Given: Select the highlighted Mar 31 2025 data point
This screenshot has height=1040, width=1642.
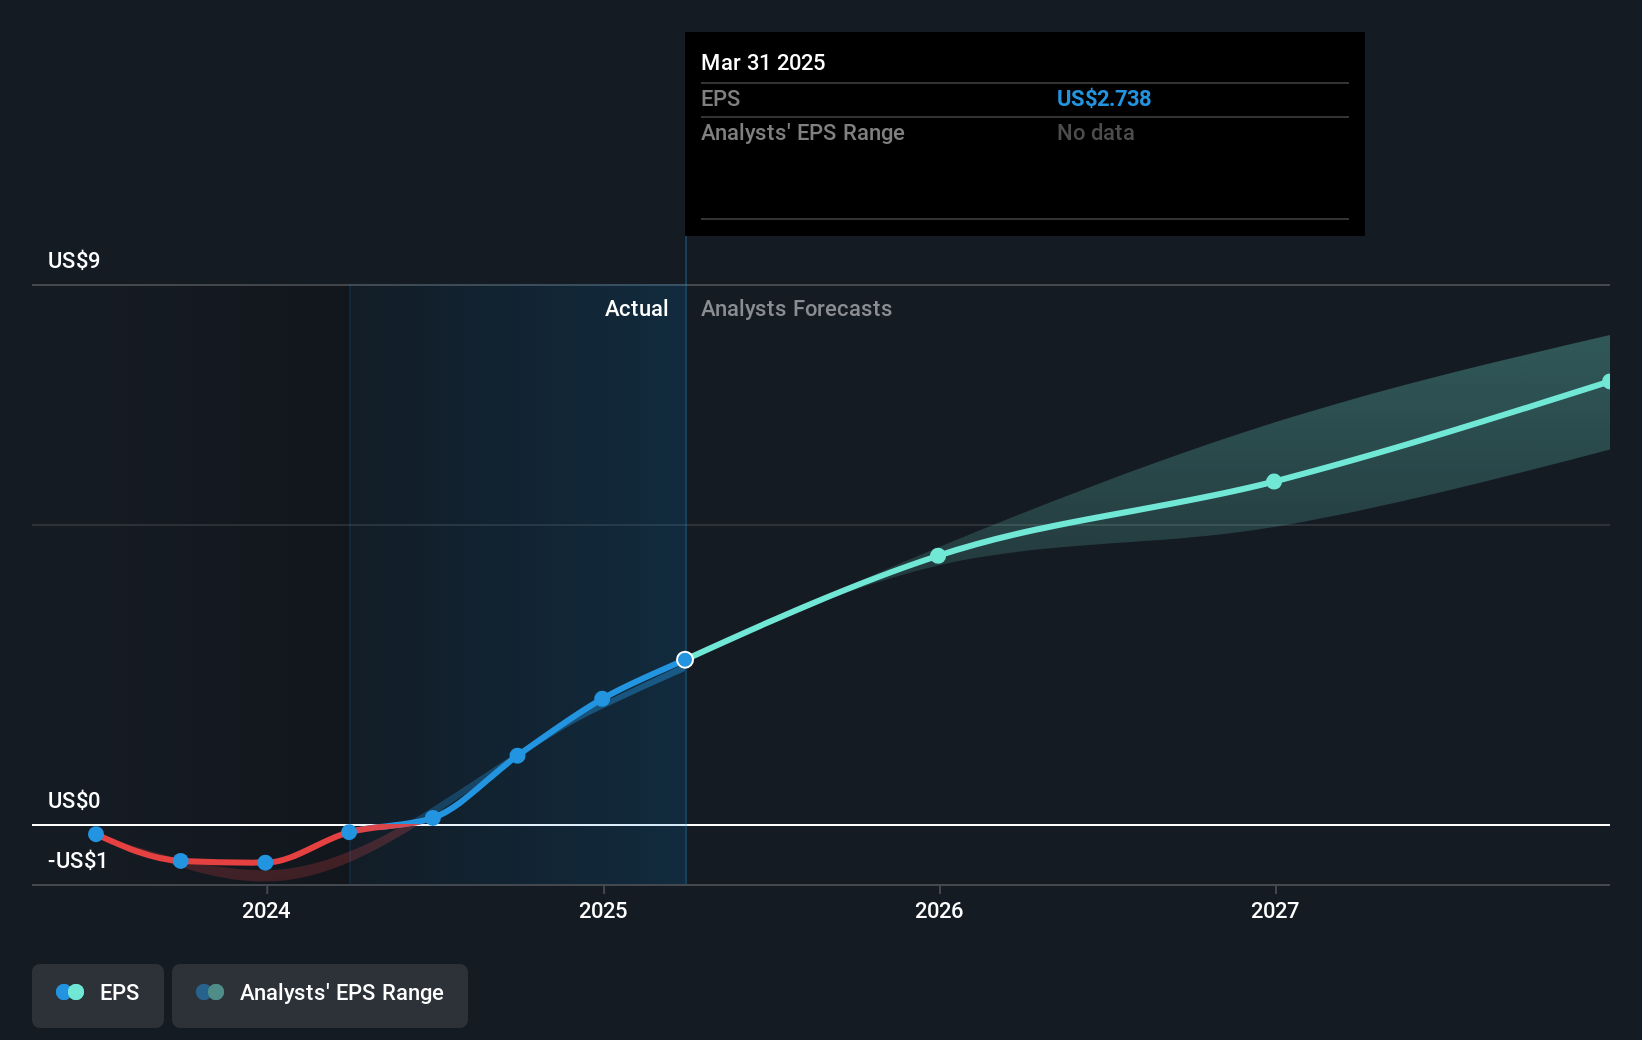Looking at the screenshot, I should pyautogui.click(x=685, y=660).
